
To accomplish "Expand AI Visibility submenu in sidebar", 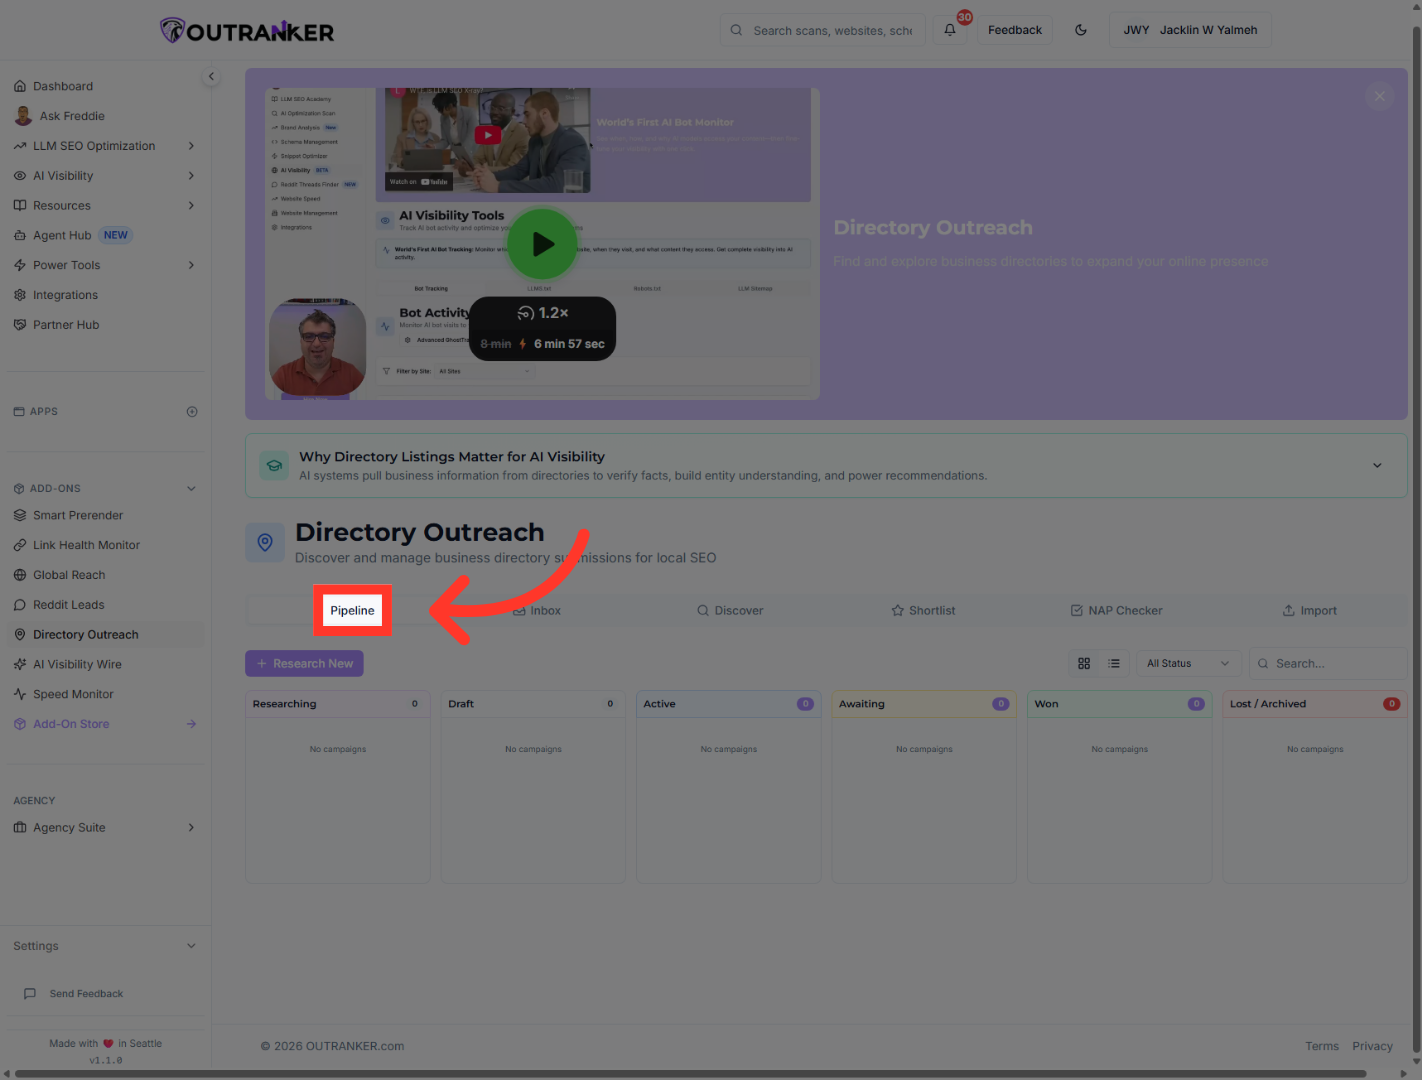I will 191,176.
